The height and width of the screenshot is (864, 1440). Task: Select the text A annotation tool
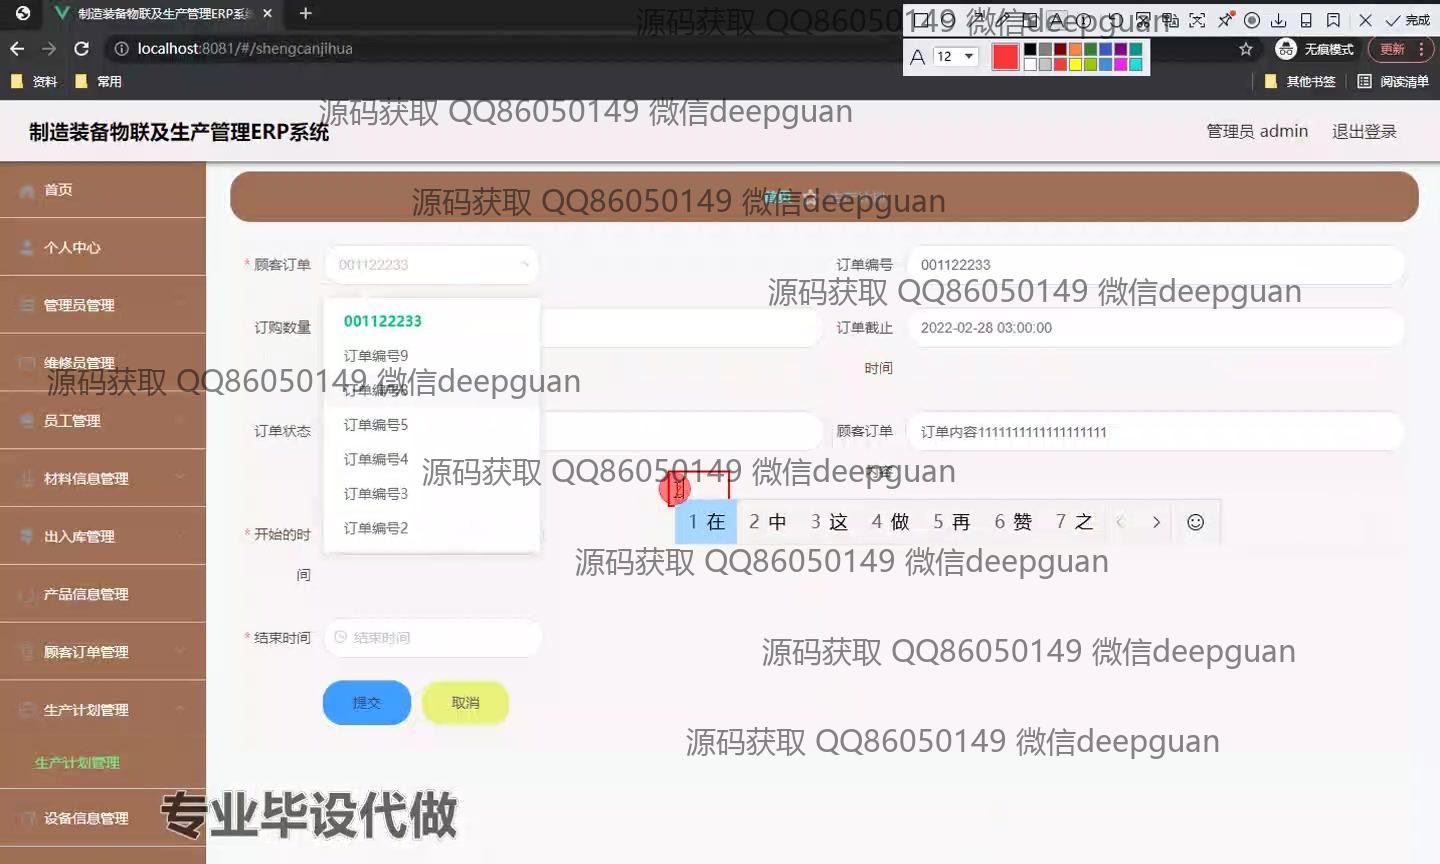click(x=1056, y=20)
